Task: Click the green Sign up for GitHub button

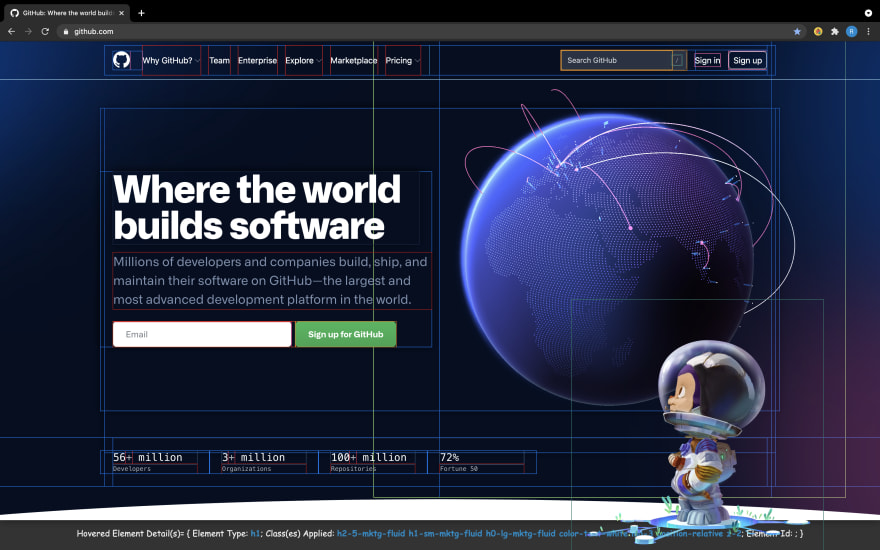Action: (x=346, y=334)
